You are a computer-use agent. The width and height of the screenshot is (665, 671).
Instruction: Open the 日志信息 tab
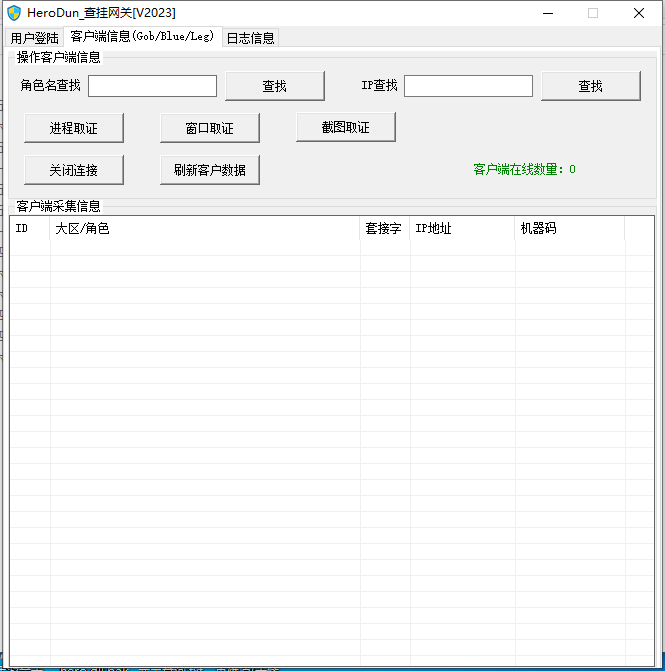[250, 38]
